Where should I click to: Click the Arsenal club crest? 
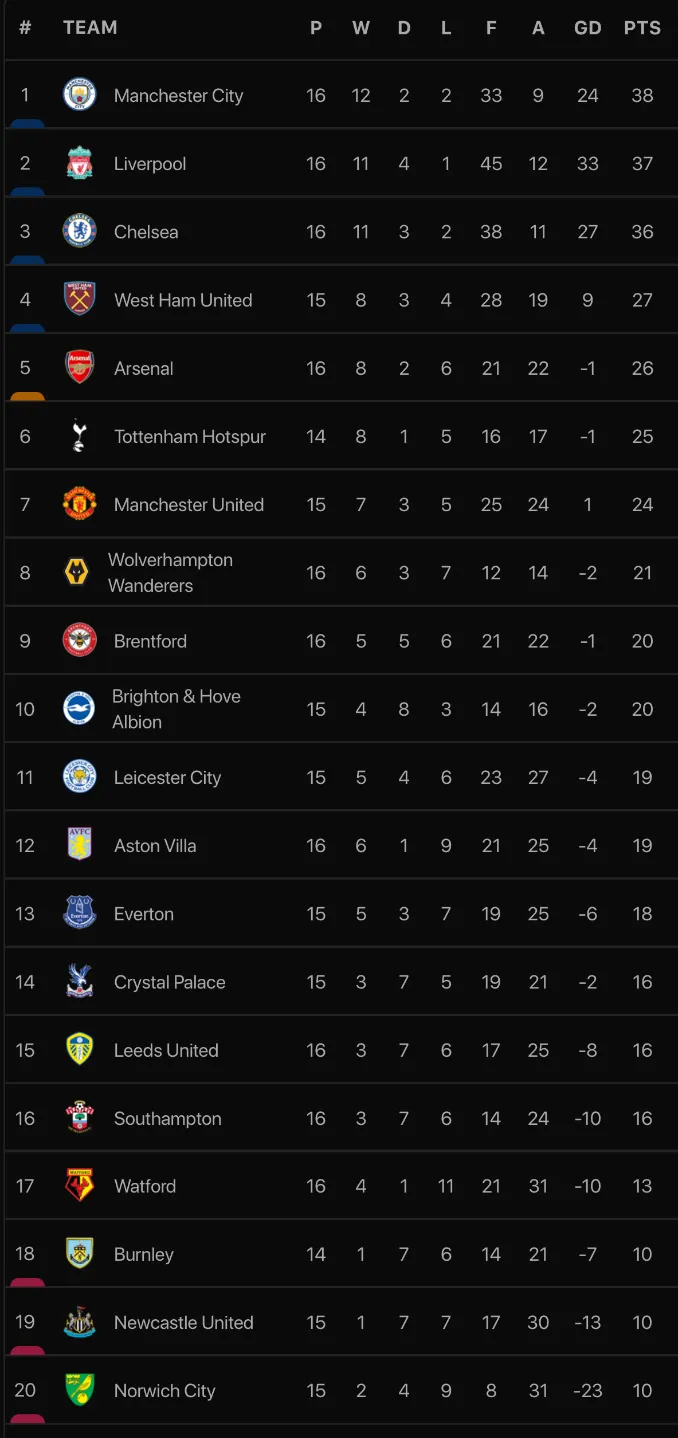click(79, 367)
